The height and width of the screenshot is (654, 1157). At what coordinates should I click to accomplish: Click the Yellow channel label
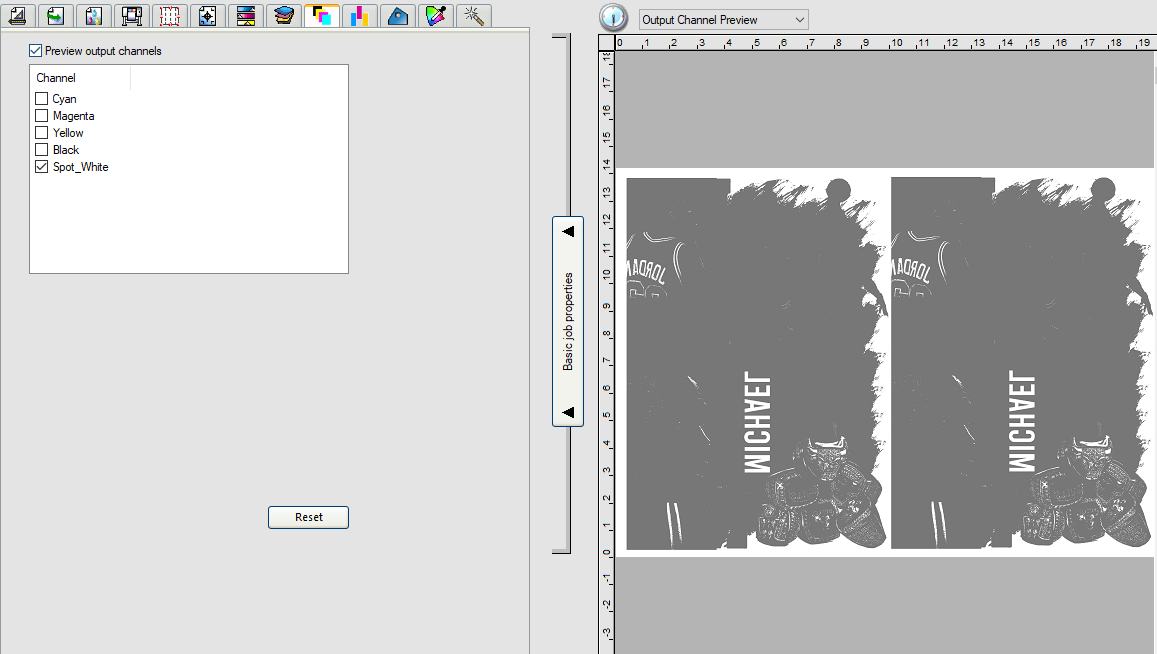[x=68, y=133]
